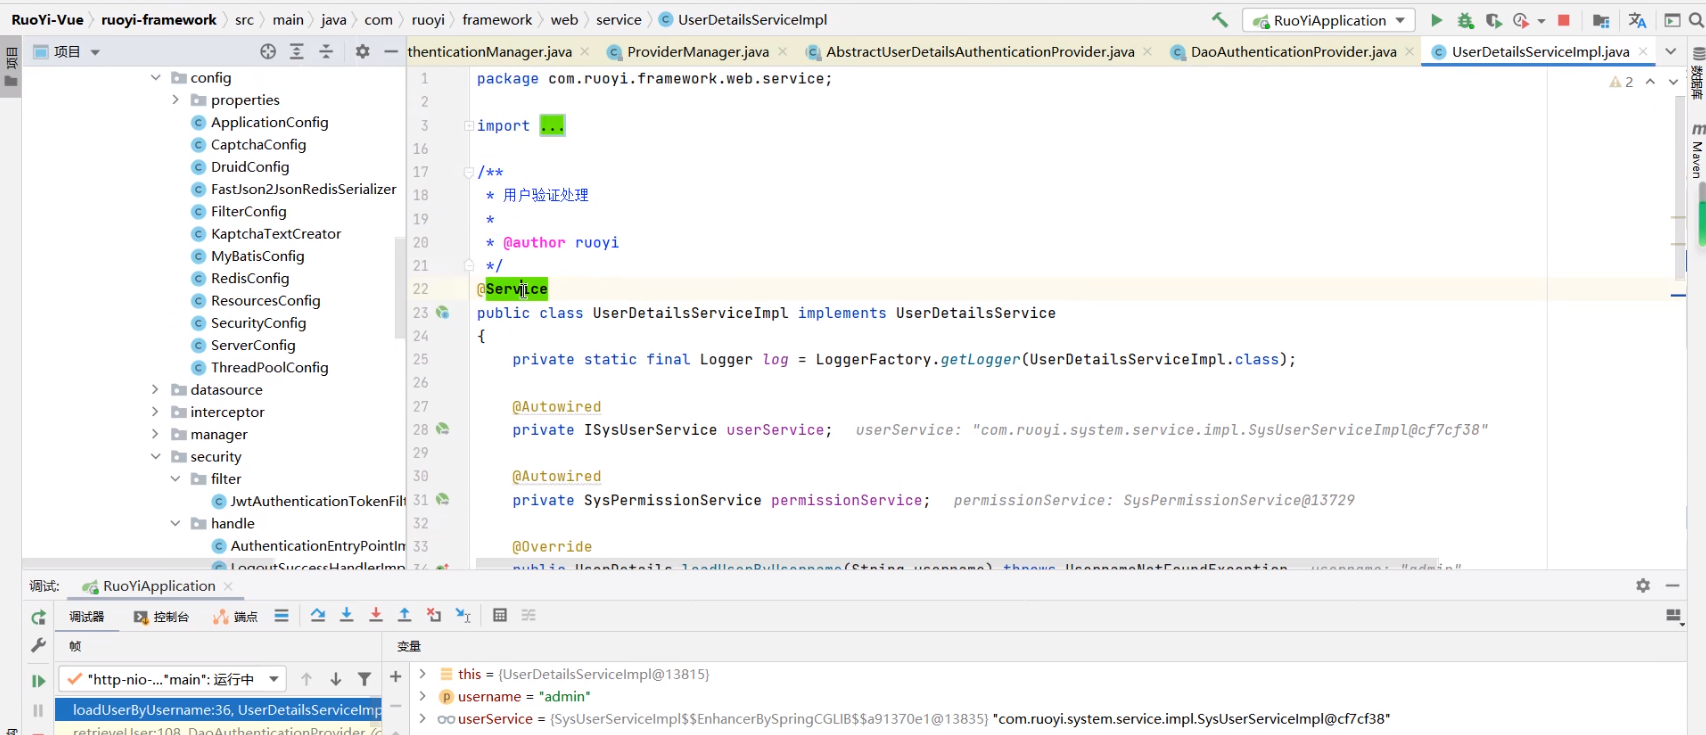Expand the username variable node

pos(423,696)
